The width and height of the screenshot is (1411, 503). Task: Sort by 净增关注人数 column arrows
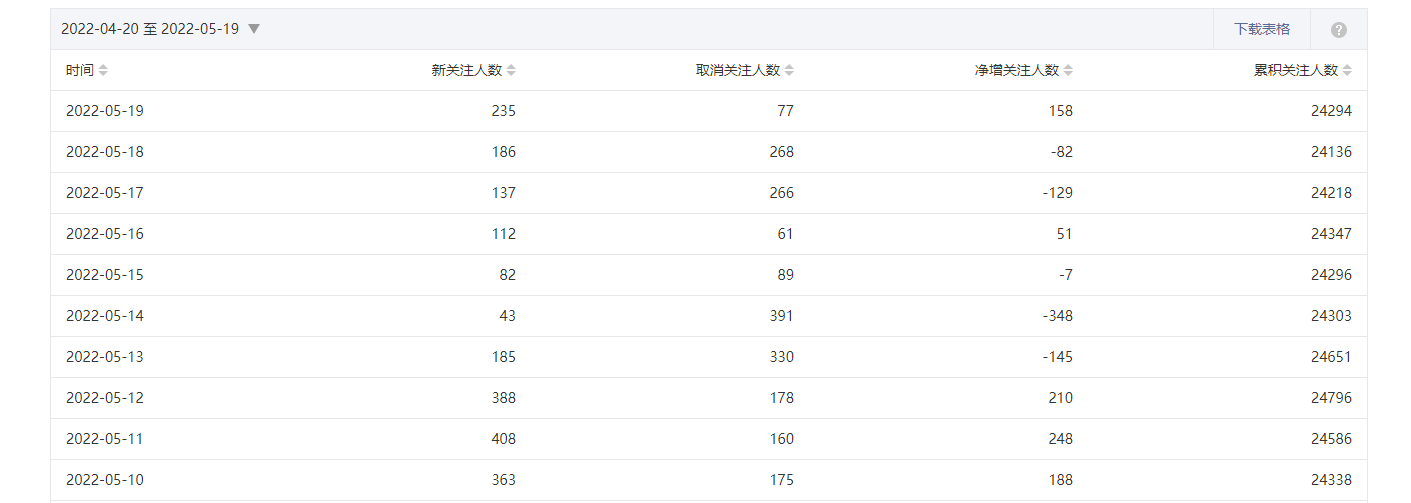1068,70
